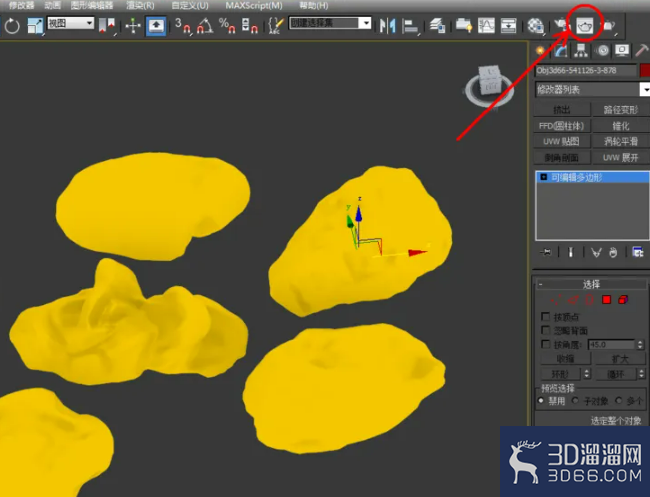Select Border sub-object level icon
Image resolution: width=650 pixels, height=497 pixels.
pos(589,299)
